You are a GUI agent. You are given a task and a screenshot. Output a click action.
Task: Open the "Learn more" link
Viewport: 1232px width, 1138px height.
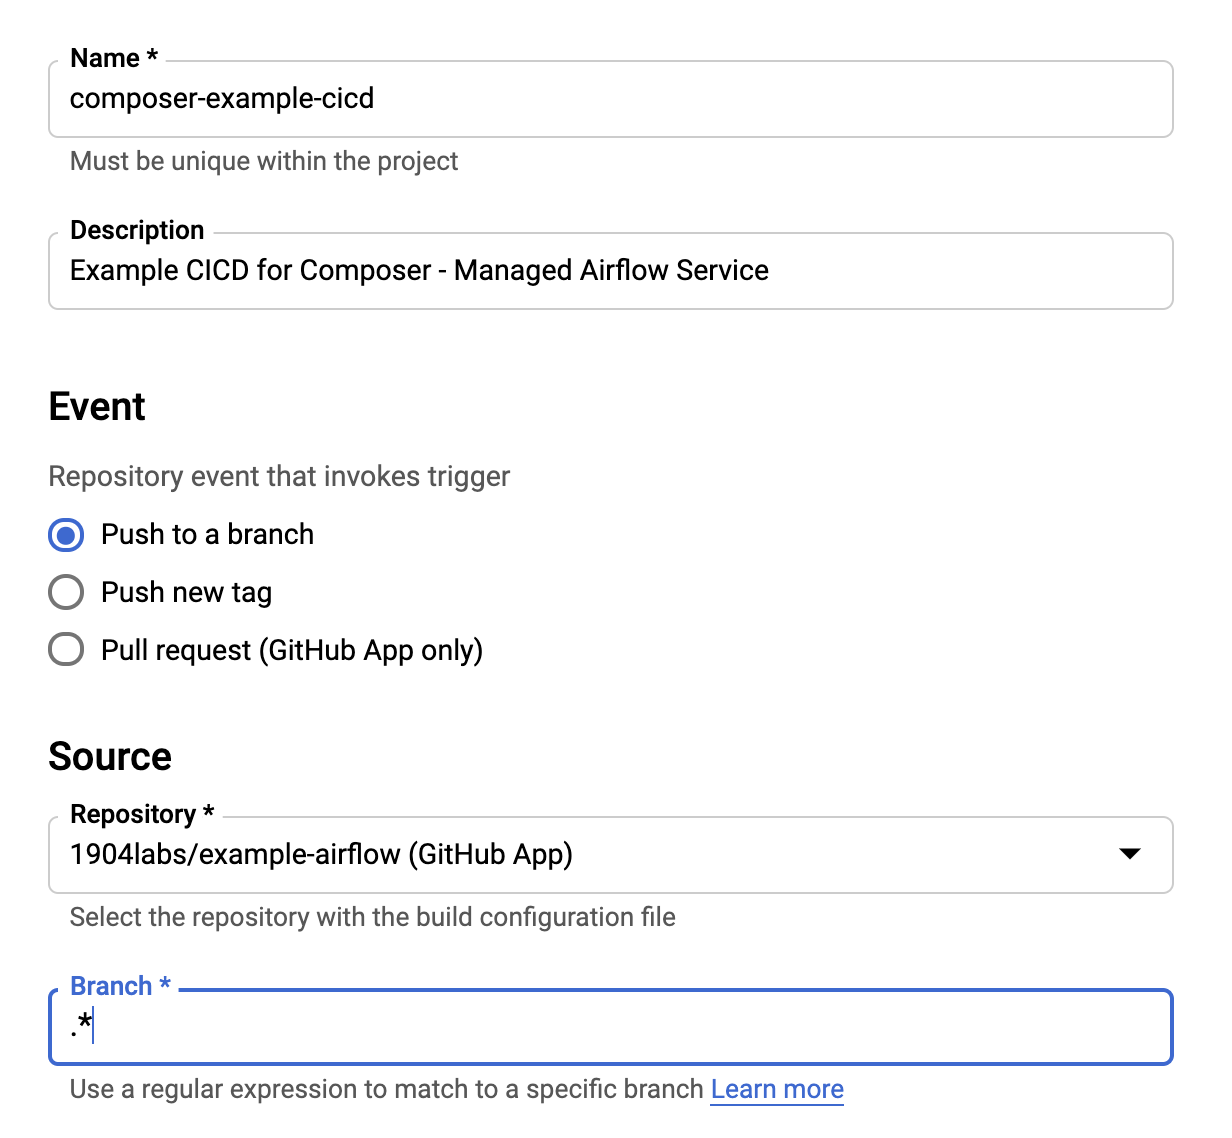777,1089
